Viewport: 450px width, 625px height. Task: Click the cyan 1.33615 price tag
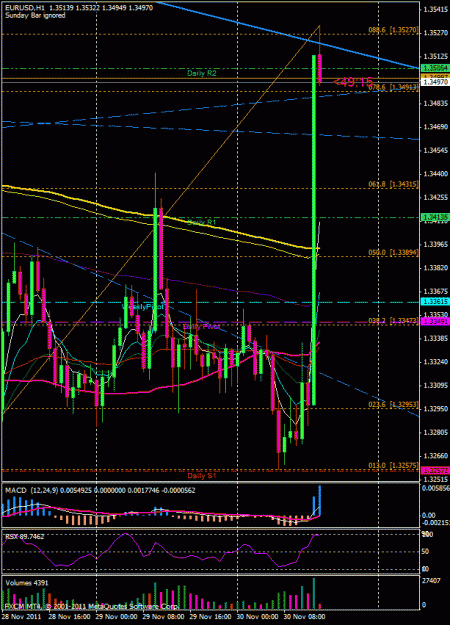click(435, 302)
